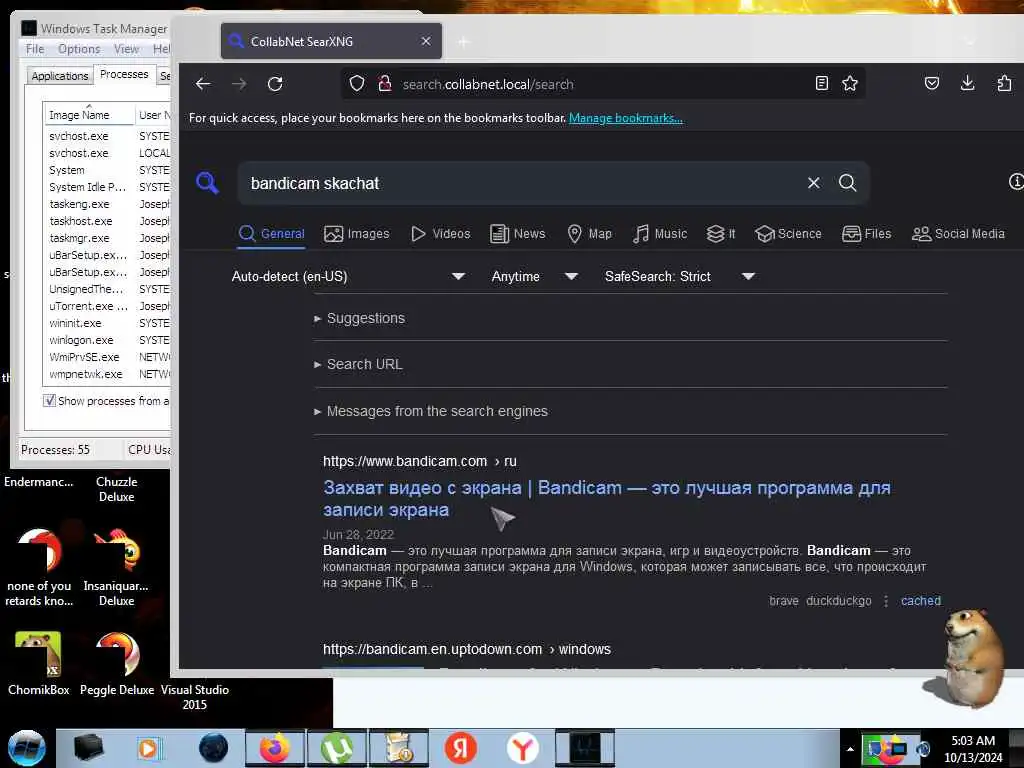Switch to Task Manager Applications tab
The image size is (1024, 768).
tap(59, 76)
